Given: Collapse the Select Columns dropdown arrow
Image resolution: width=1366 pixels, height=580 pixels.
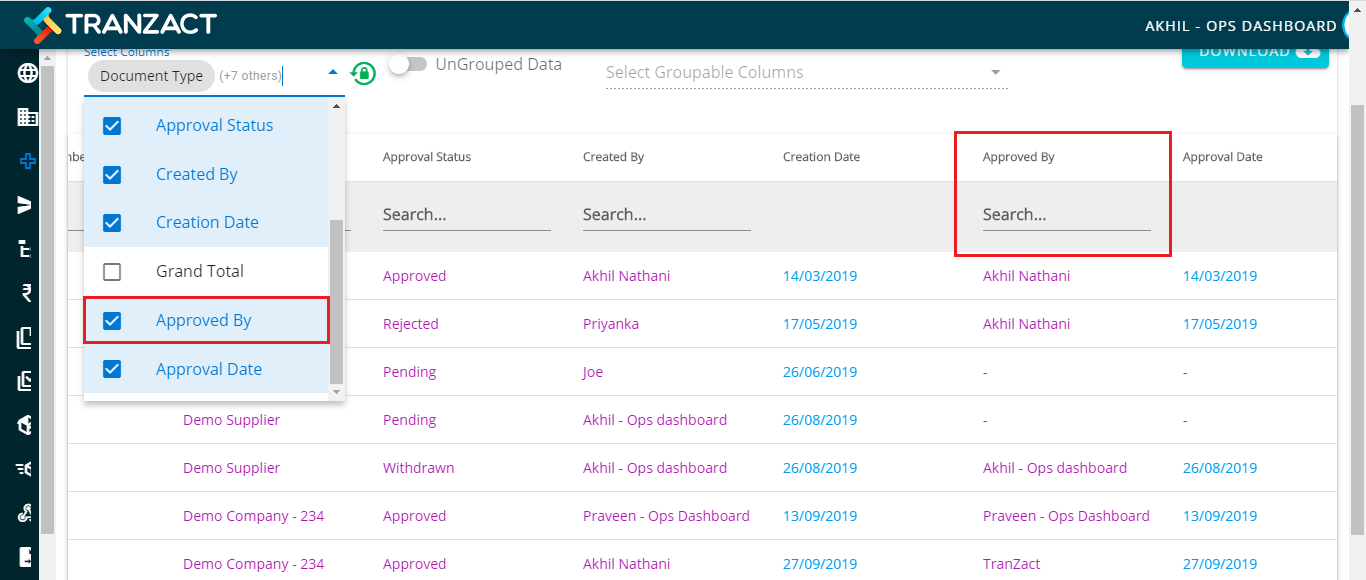Looking at the screenshot, I should [333, 72].
